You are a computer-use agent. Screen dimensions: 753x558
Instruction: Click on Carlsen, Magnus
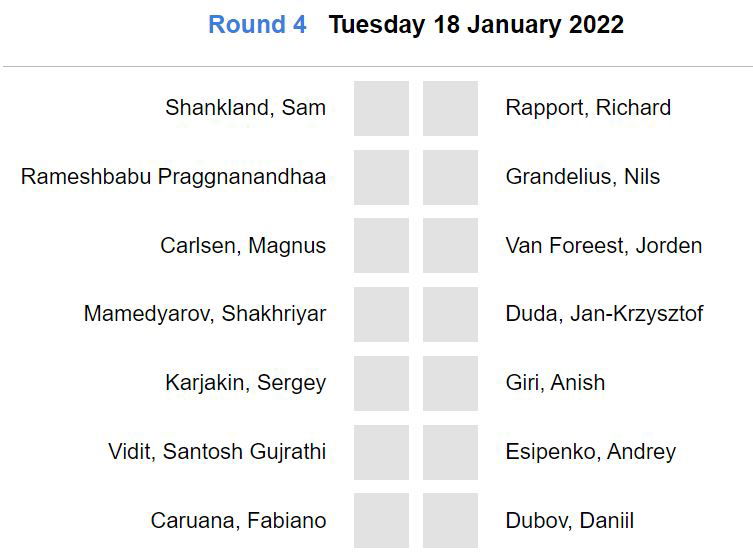click(243, 246)
